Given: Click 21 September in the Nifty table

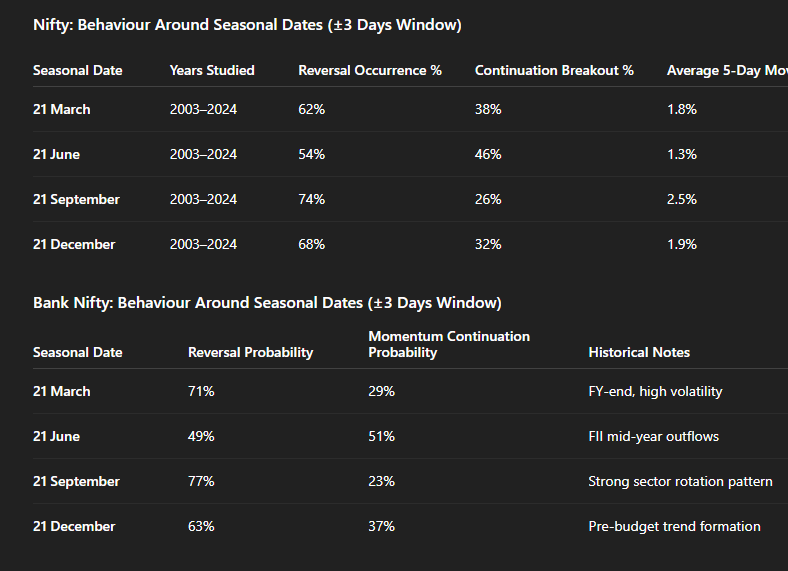Looking at the screenshot, I should [76, 199].
